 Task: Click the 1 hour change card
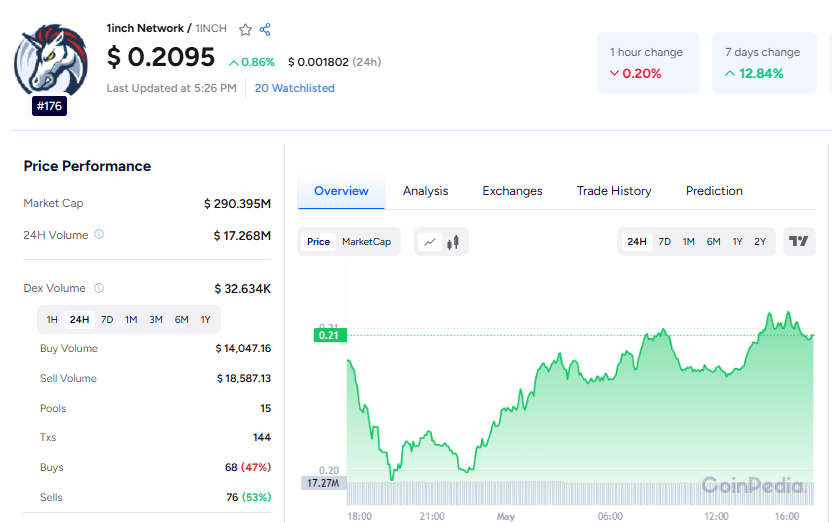648,63
